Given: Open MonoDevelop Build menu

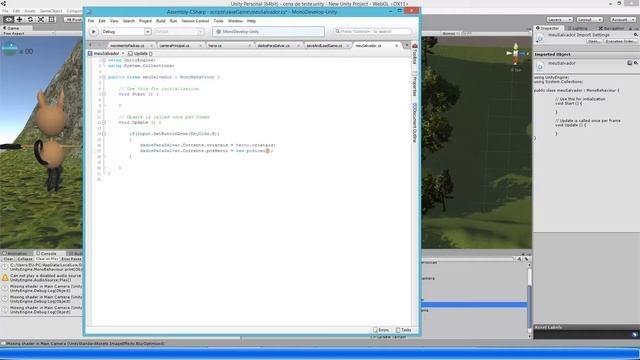Looking at the screenshot, I should click(161, 21).
